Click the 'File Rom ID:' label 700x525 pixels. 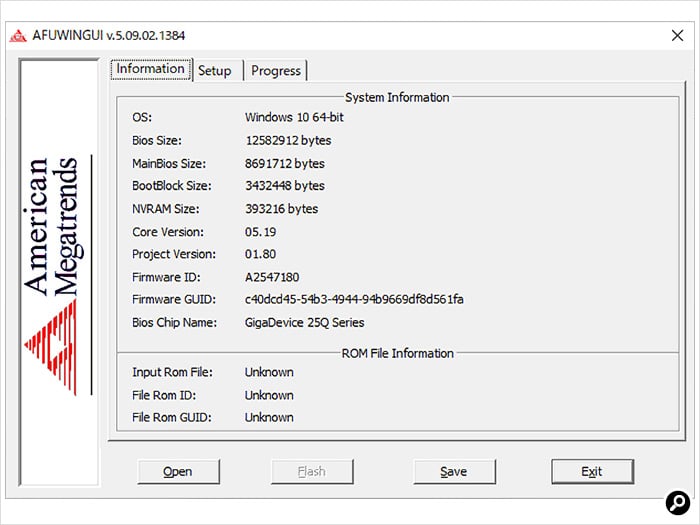[164, 396]
